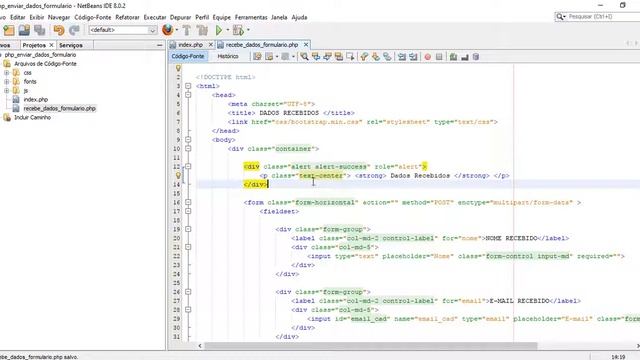Collapse the alert div fold on line 12
The width and height of the screenshot is (640, 360).
point(188,167)
